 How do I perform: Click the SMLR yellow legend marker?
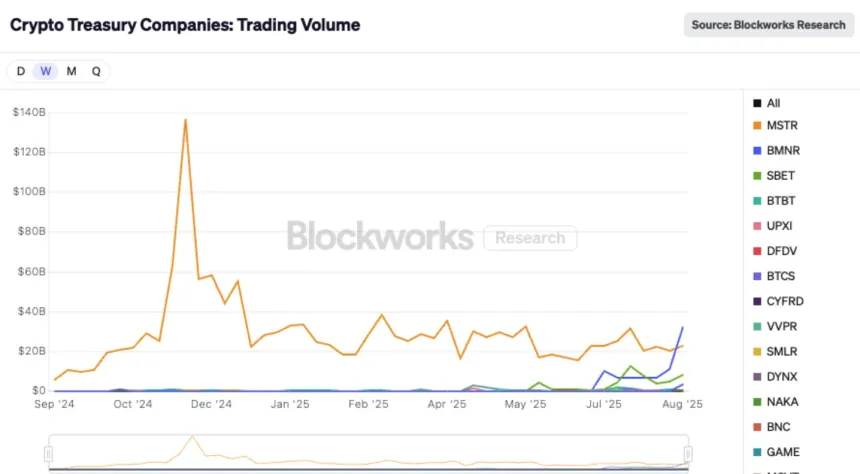(759, 351)
